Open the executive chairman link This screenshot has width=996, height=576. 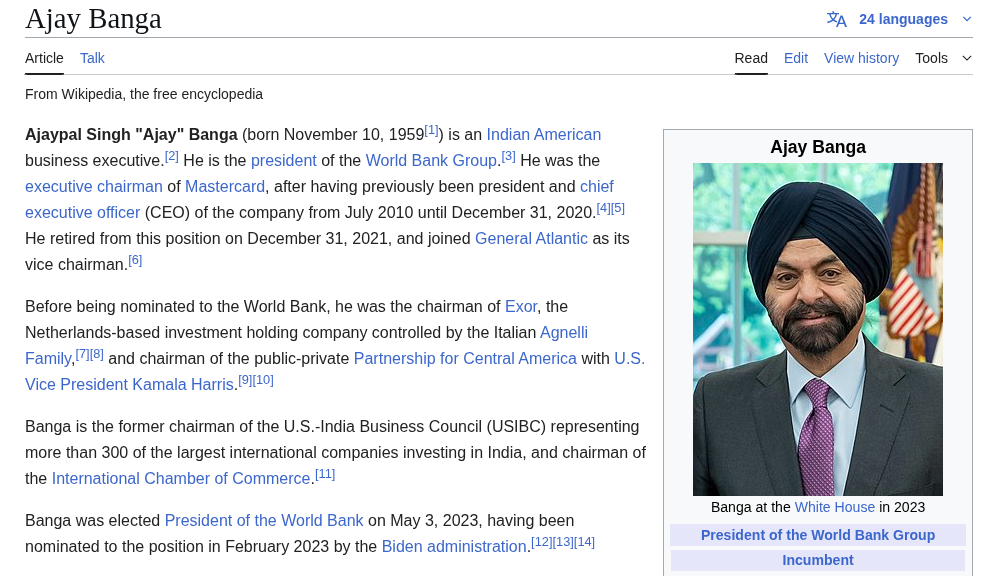pyautogui.click(x=94, y=187)
